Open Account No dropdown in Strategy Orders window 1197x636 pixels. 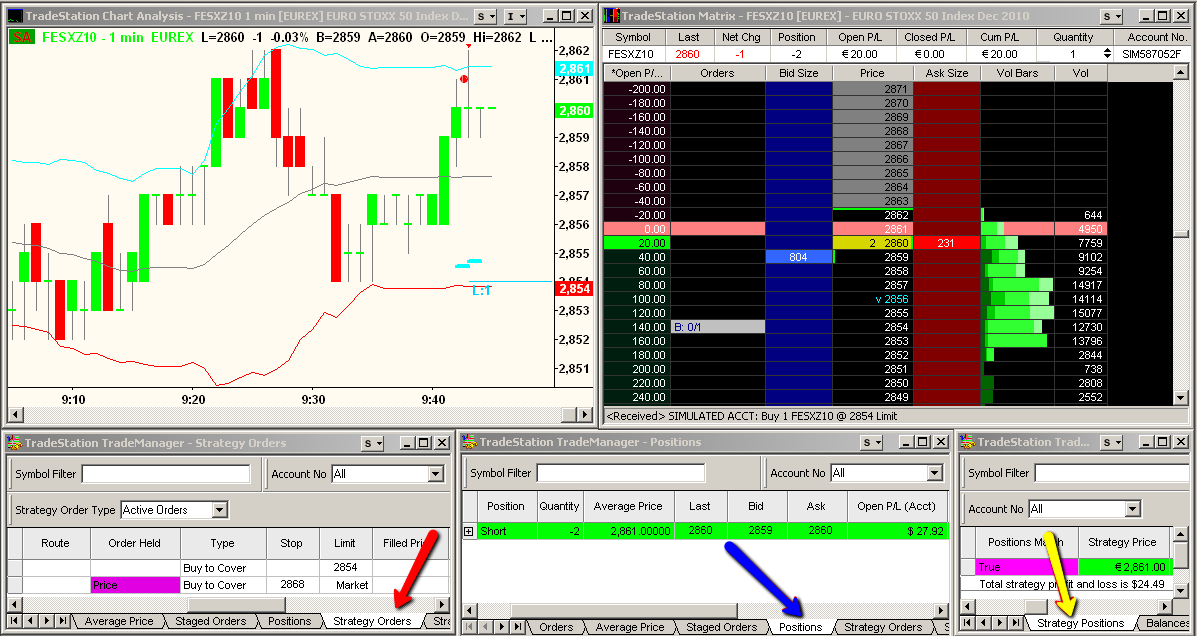(x=436, y=474)
